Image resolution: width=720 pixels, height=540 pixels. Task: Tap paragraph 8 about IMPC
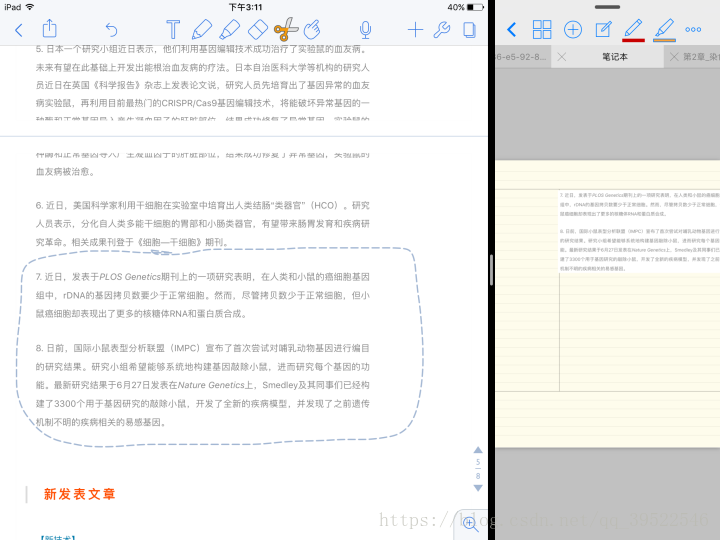point(202,385)
